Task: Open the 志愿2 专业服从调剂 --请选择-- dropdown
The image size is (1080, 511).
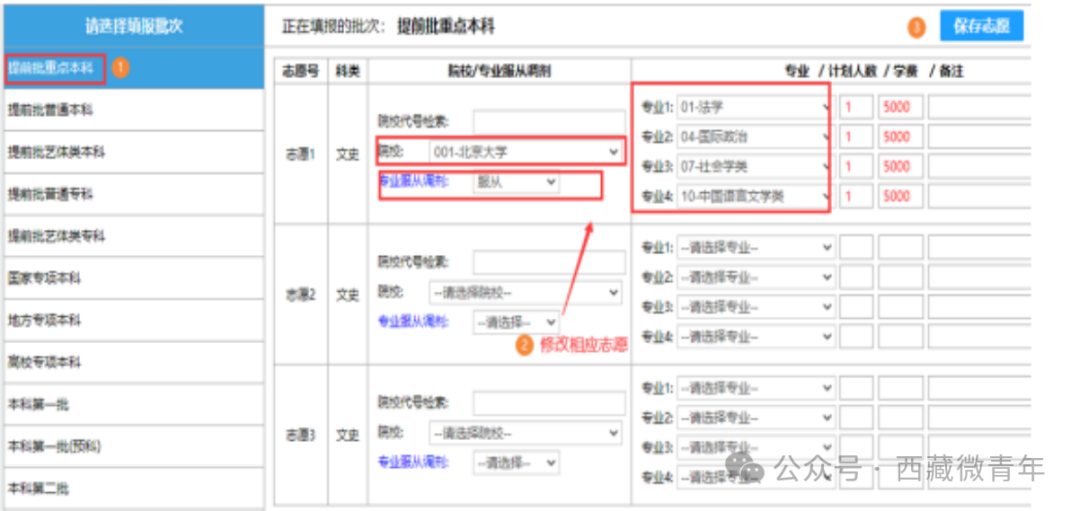Action: tap(516, 322)
